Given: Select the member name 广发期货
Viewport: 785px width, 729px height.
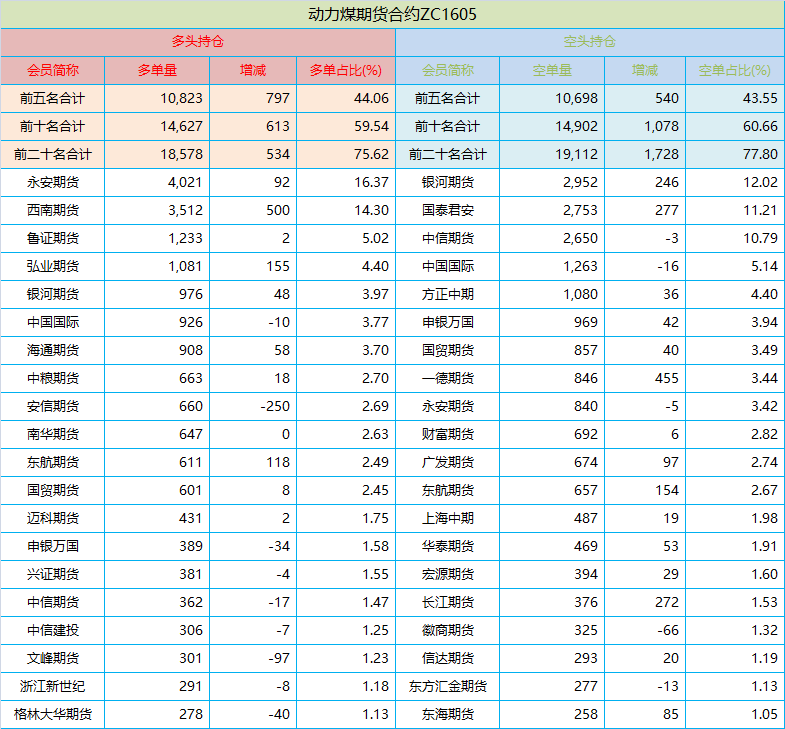Looking at the screenshot, I should 448,463.
